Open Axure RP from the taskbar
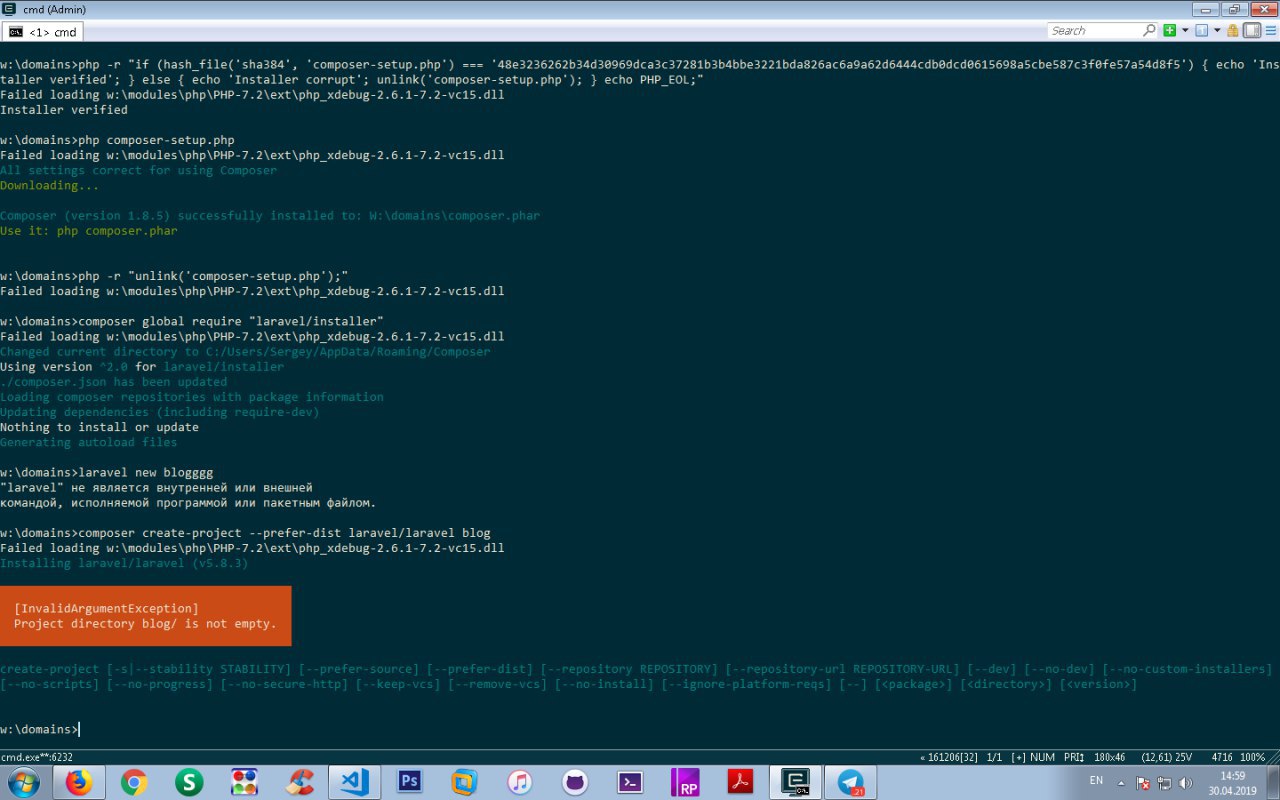Screen dimensions: 1280x800 tap(686, 782)
